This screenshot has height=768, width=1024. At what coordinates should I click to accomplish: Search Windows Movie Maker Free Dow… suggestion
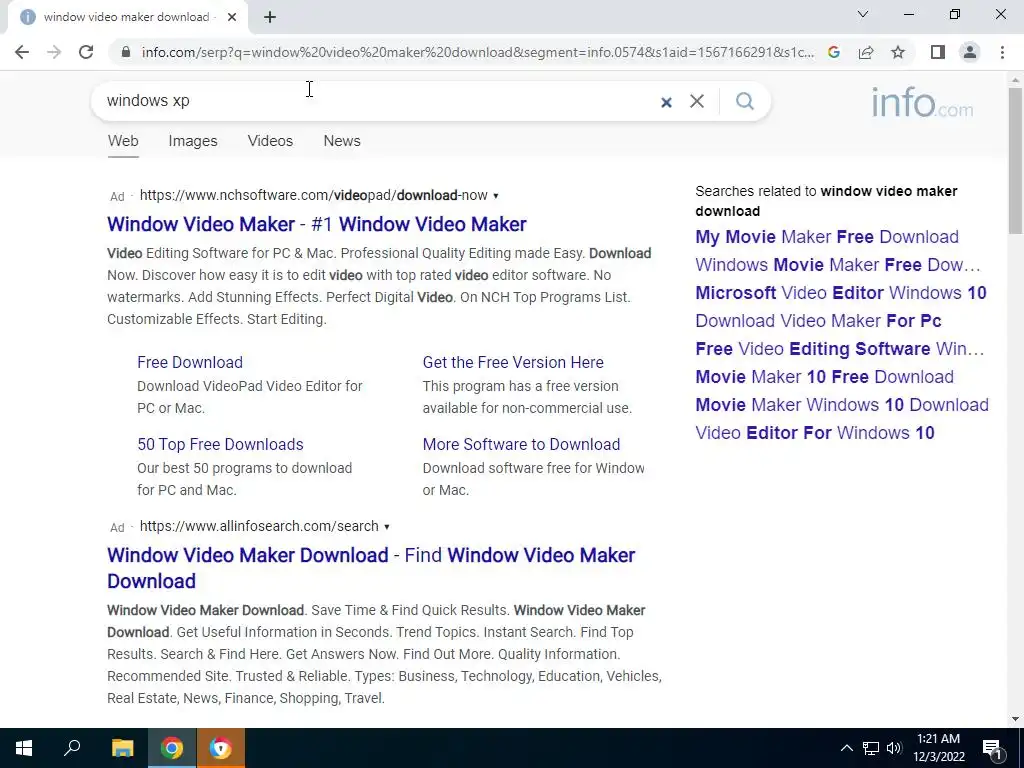[838, 264]
